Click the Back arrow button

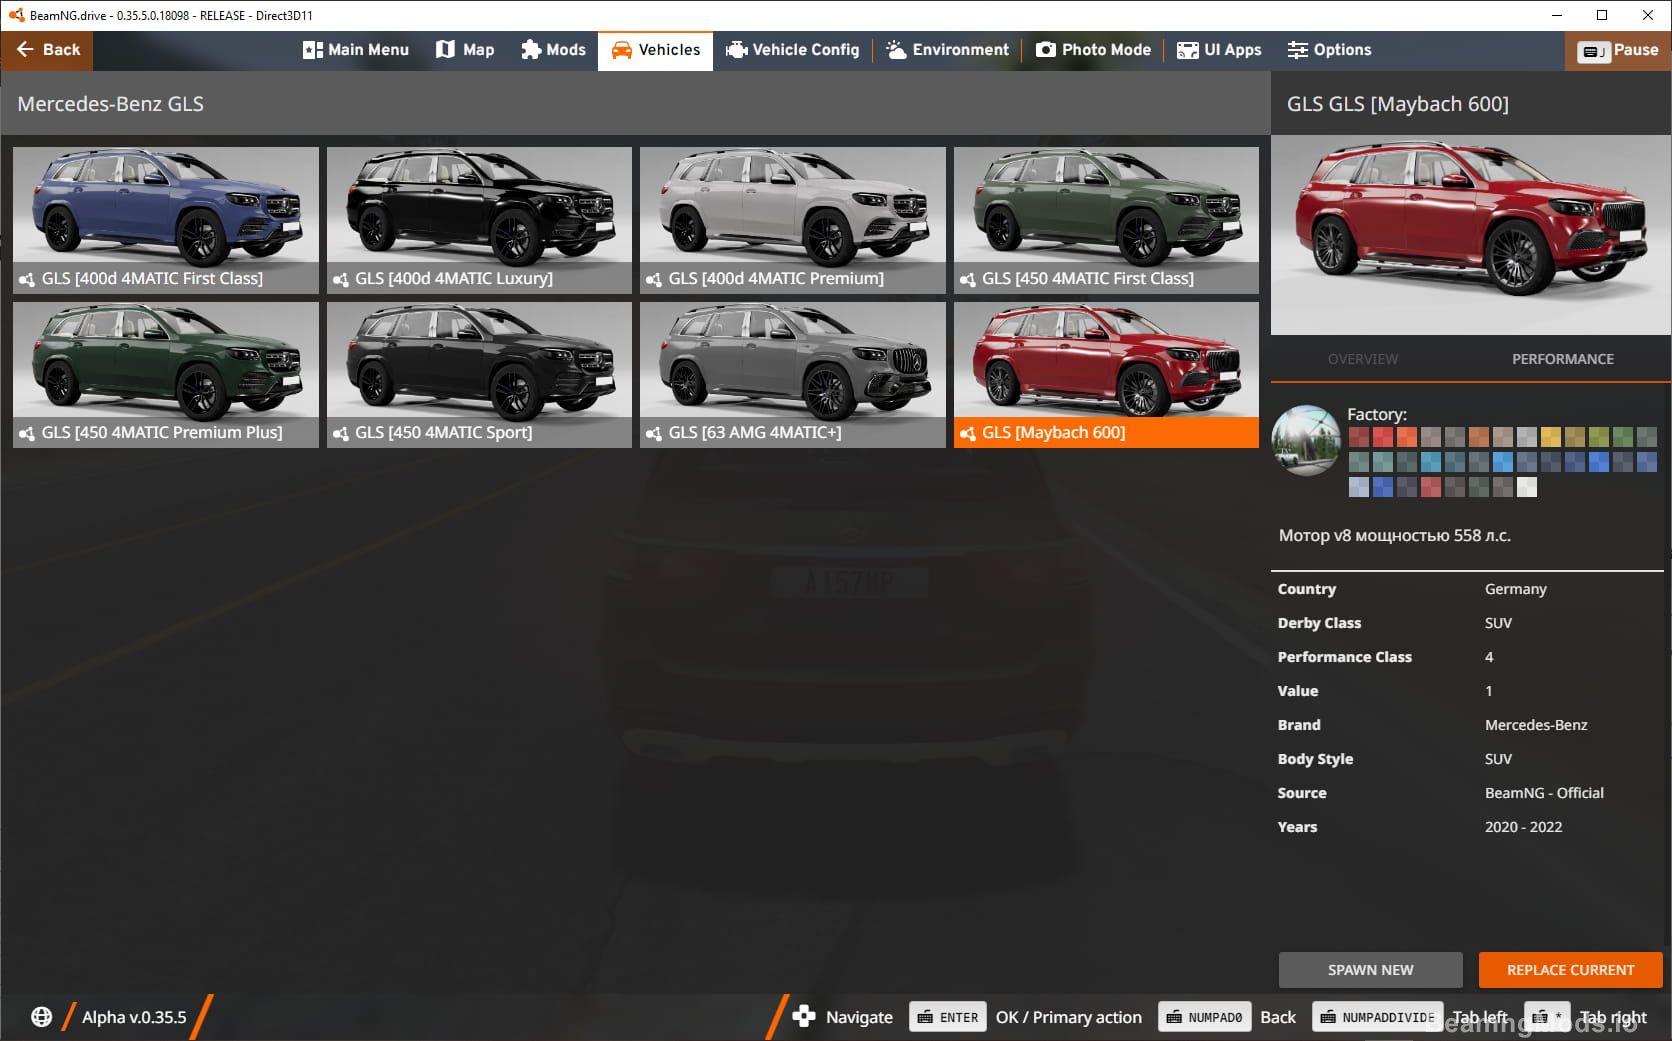click(x=47, y=50)
